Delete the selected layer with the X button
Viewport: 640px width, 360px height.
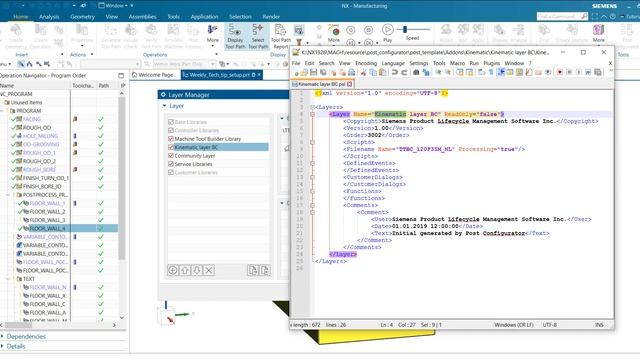coord(209,270)
